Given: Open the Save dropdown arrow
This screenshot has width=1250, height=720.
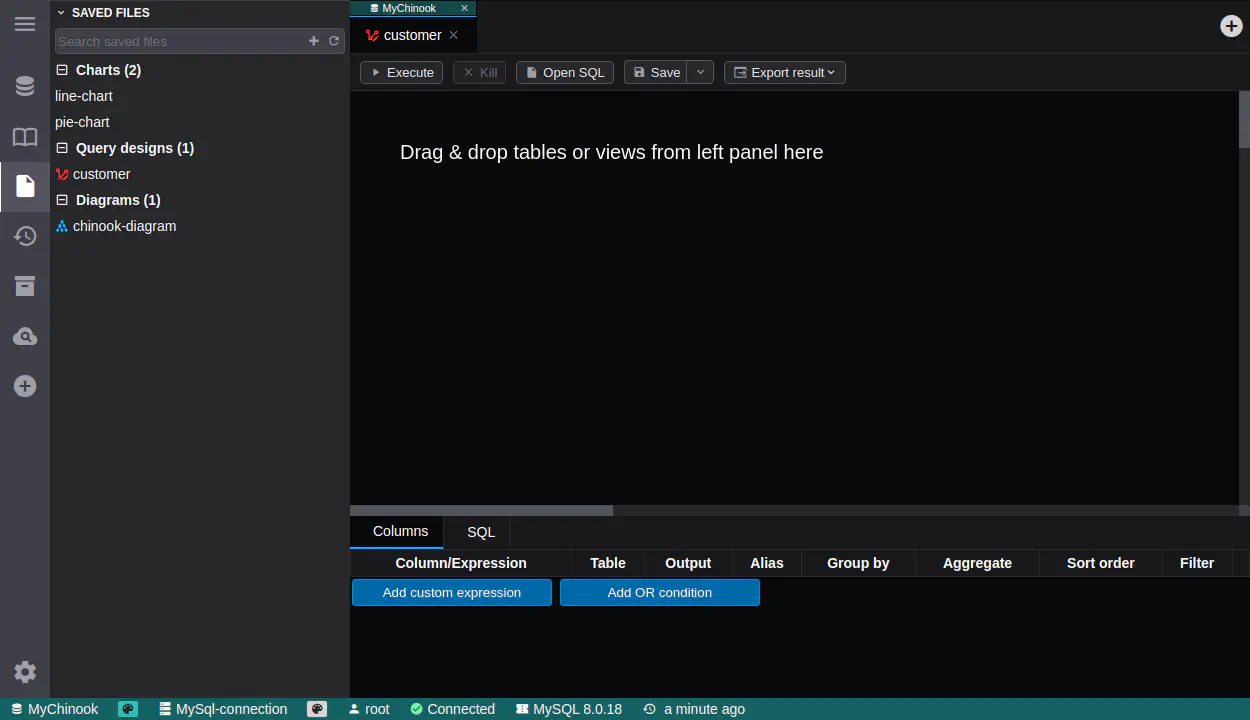Looking at the screenshot, I should (700, 72).
